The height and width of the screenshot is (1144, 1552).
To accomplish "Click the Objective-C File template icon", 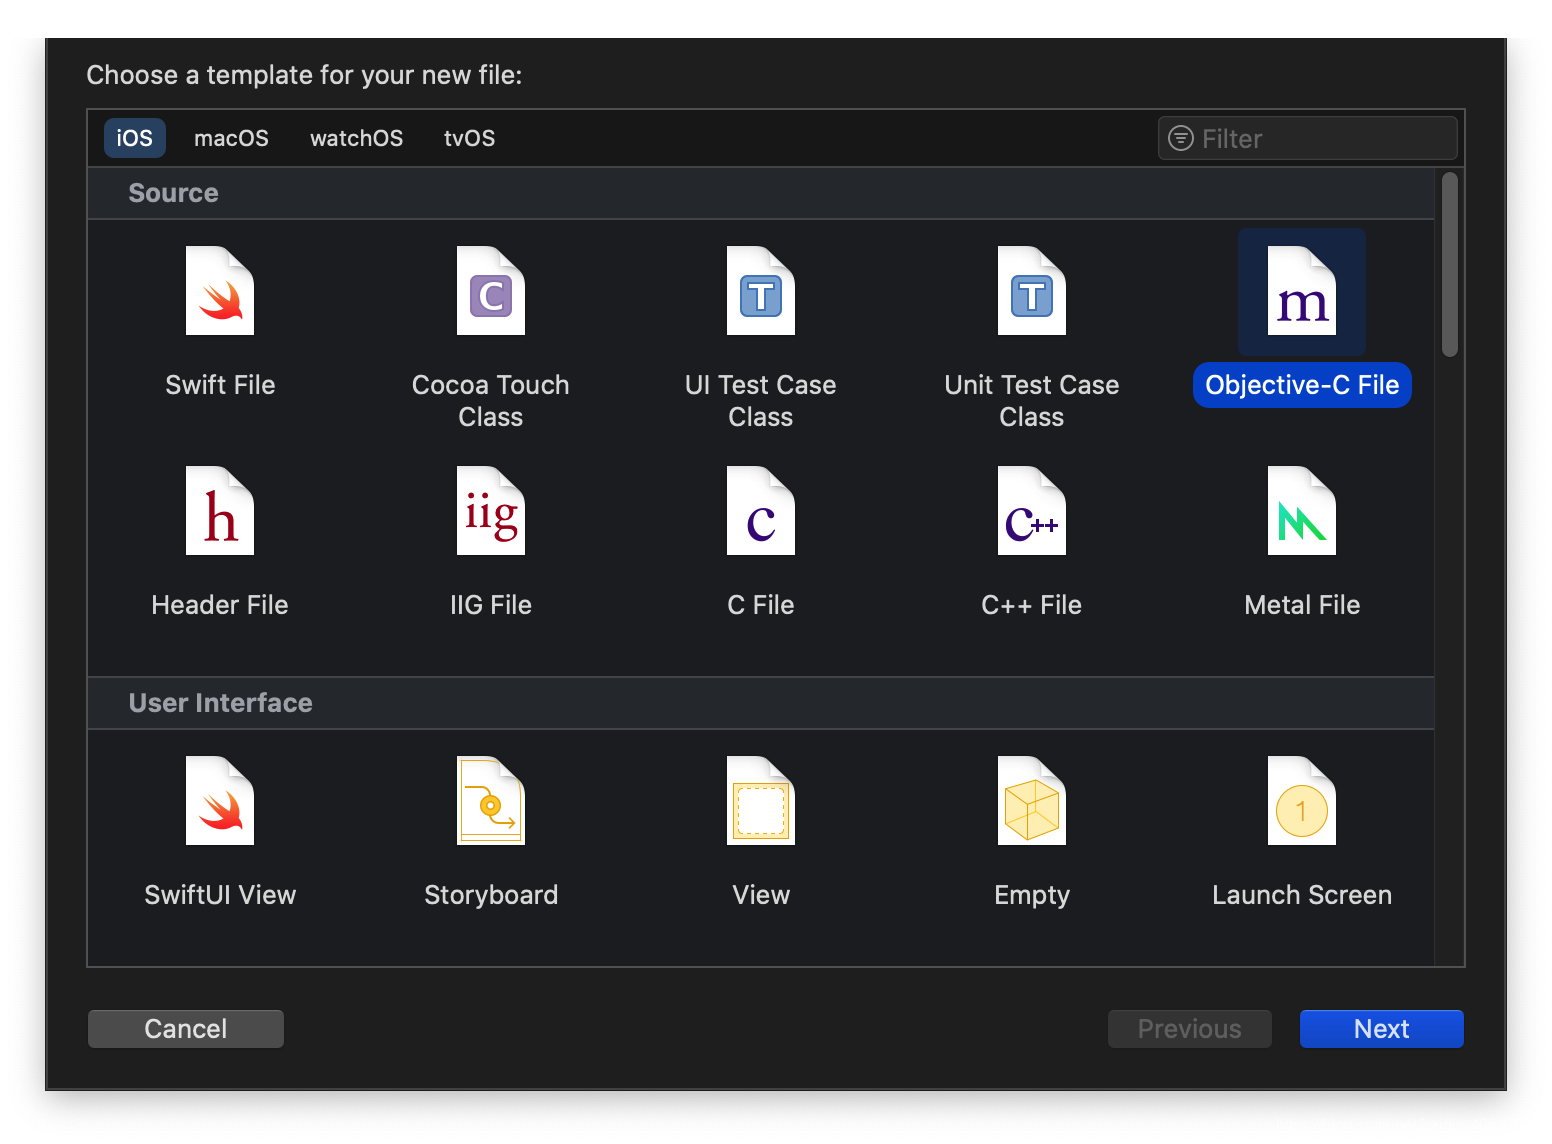I will coord(1302,291).
